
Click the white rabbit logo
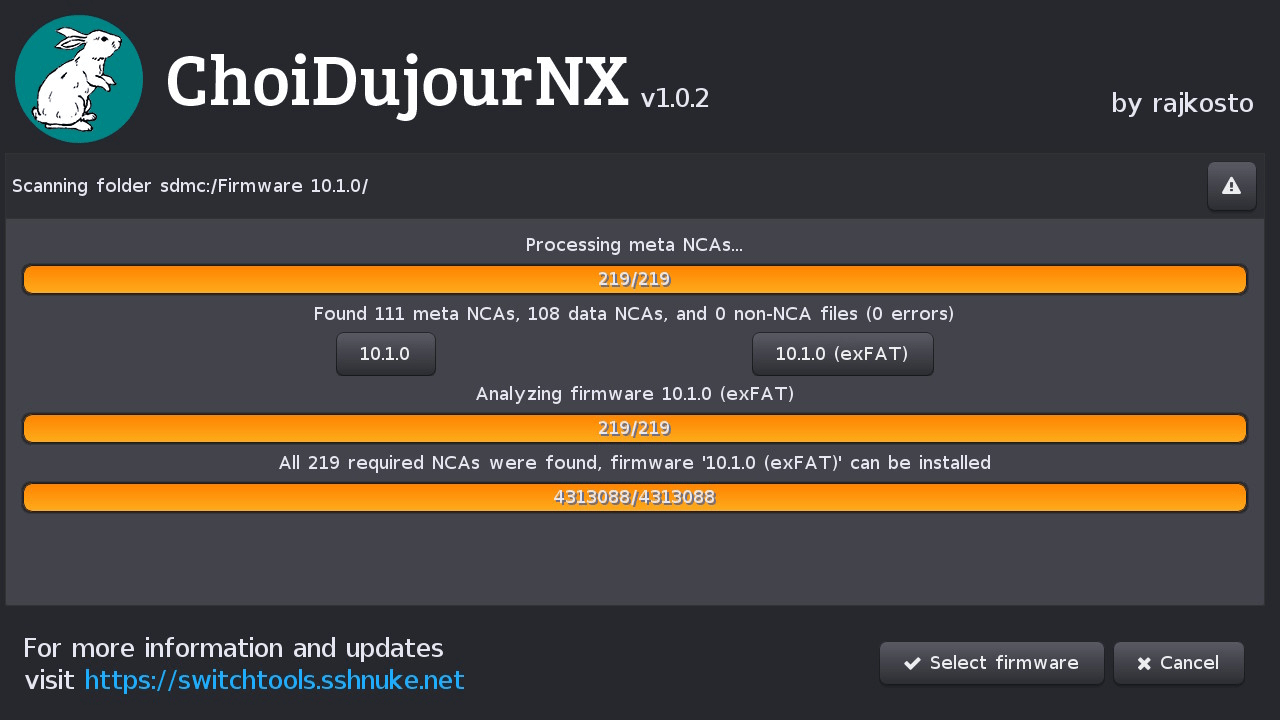79,79
